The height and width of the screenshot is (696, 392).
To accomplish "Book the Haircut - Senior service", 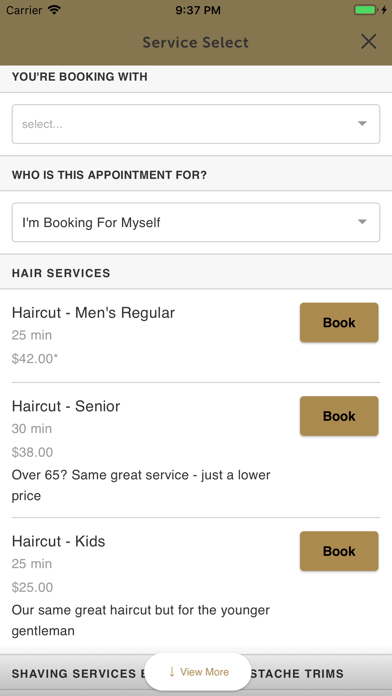I will [x=339, y=416].
